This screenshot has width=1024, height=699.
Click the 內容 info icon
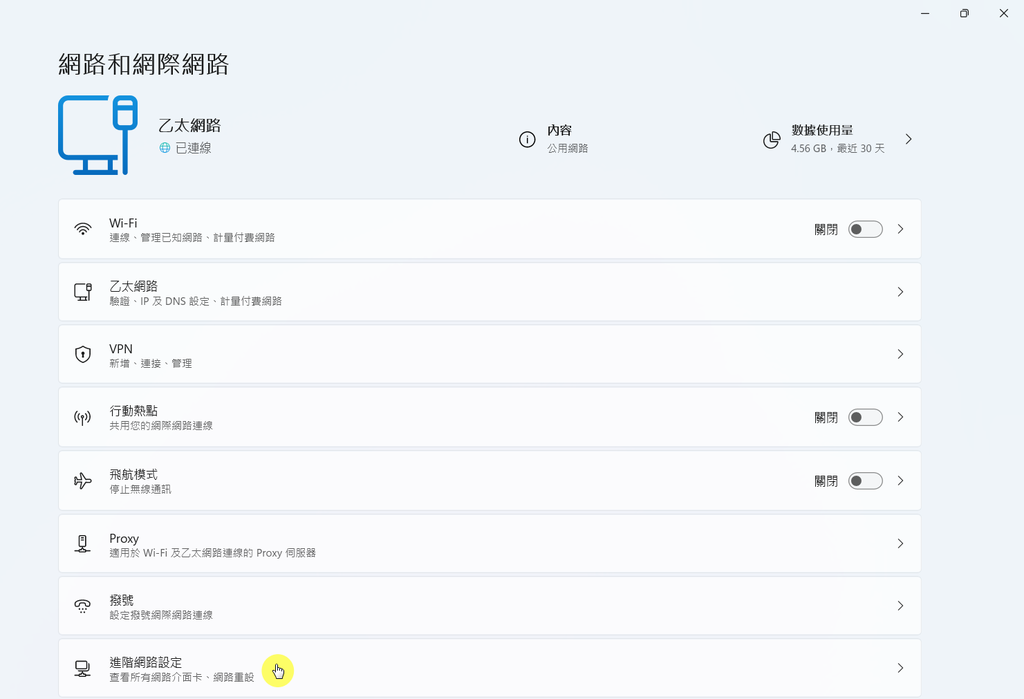click(528, 139)
